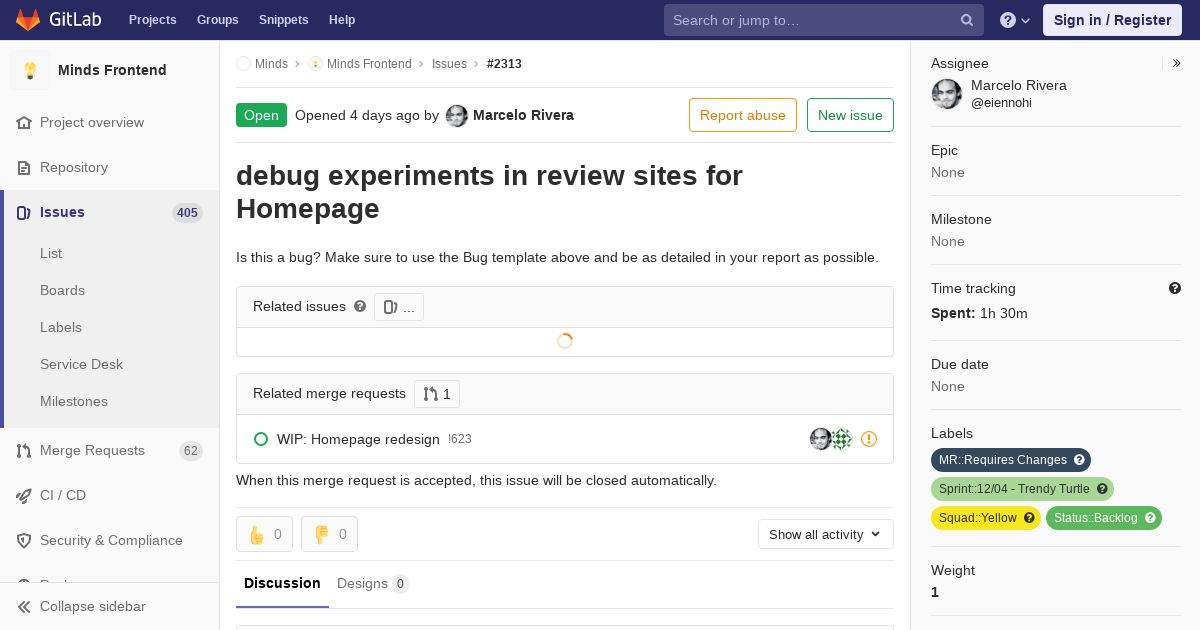Click the Issues sidebar icon
The height and width of the screenshot is (630, 1200).
(24, 212)
